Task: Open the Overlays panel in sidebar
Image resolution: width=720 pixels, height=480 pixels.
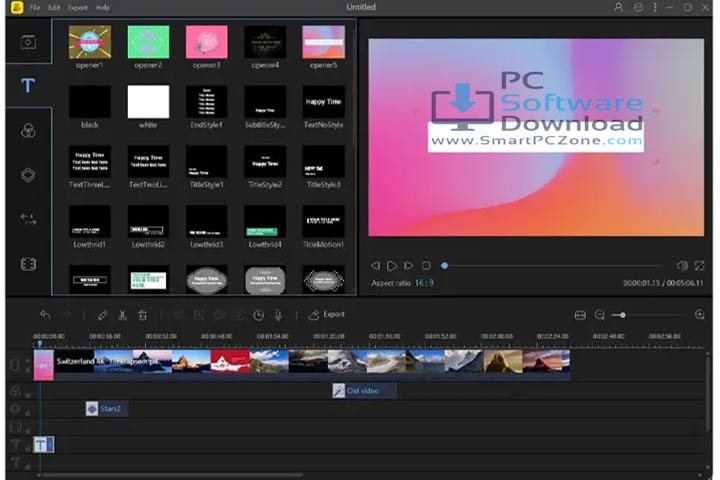Action: coord(28,175)
